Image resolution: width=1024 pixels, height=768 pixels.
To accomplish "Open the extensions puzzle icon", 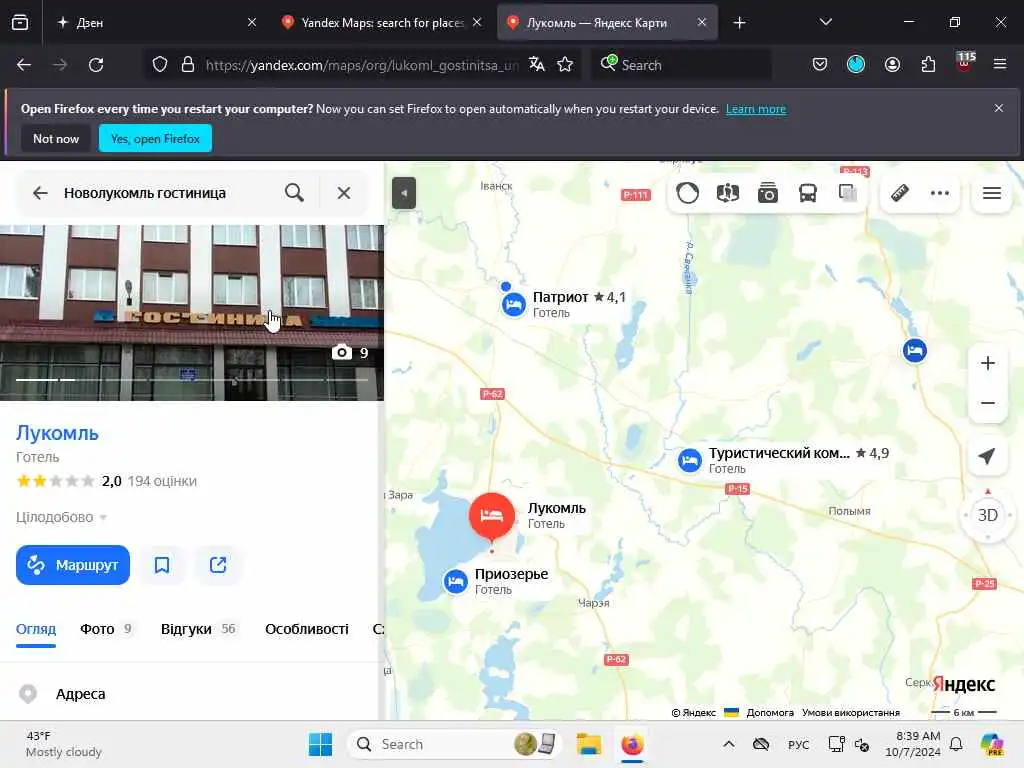I will tap(928, 65).
